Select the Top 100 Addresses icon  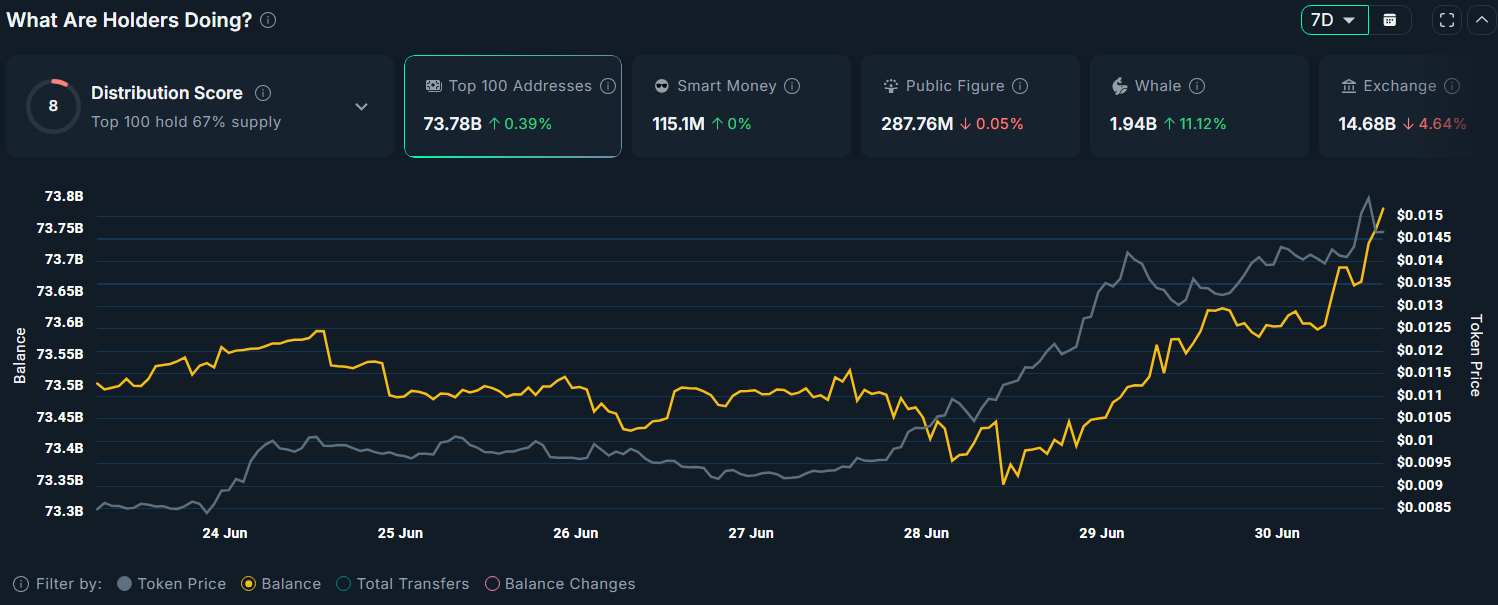[433, 86]
